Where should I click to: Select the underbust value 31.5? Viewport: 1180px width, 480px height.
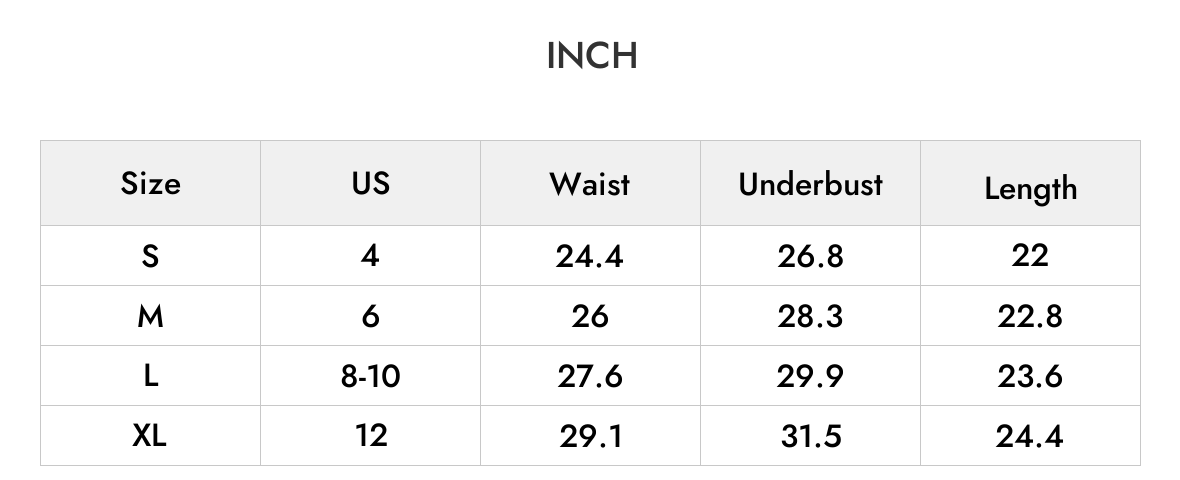point(810,436)
